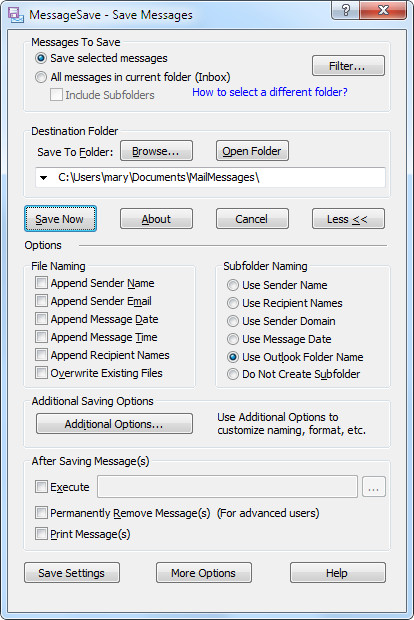
Task: Enable Print Message(s) checkbox
Action: pos(41,534)
